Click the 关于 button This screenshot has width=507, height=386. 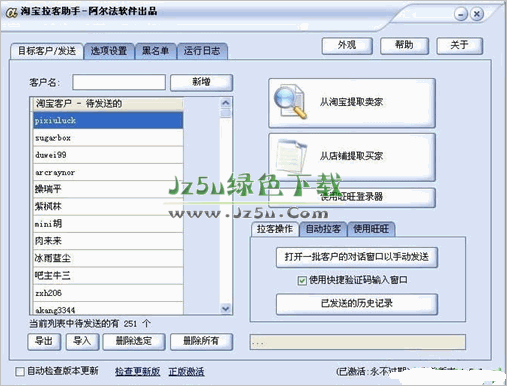point(460,45)
